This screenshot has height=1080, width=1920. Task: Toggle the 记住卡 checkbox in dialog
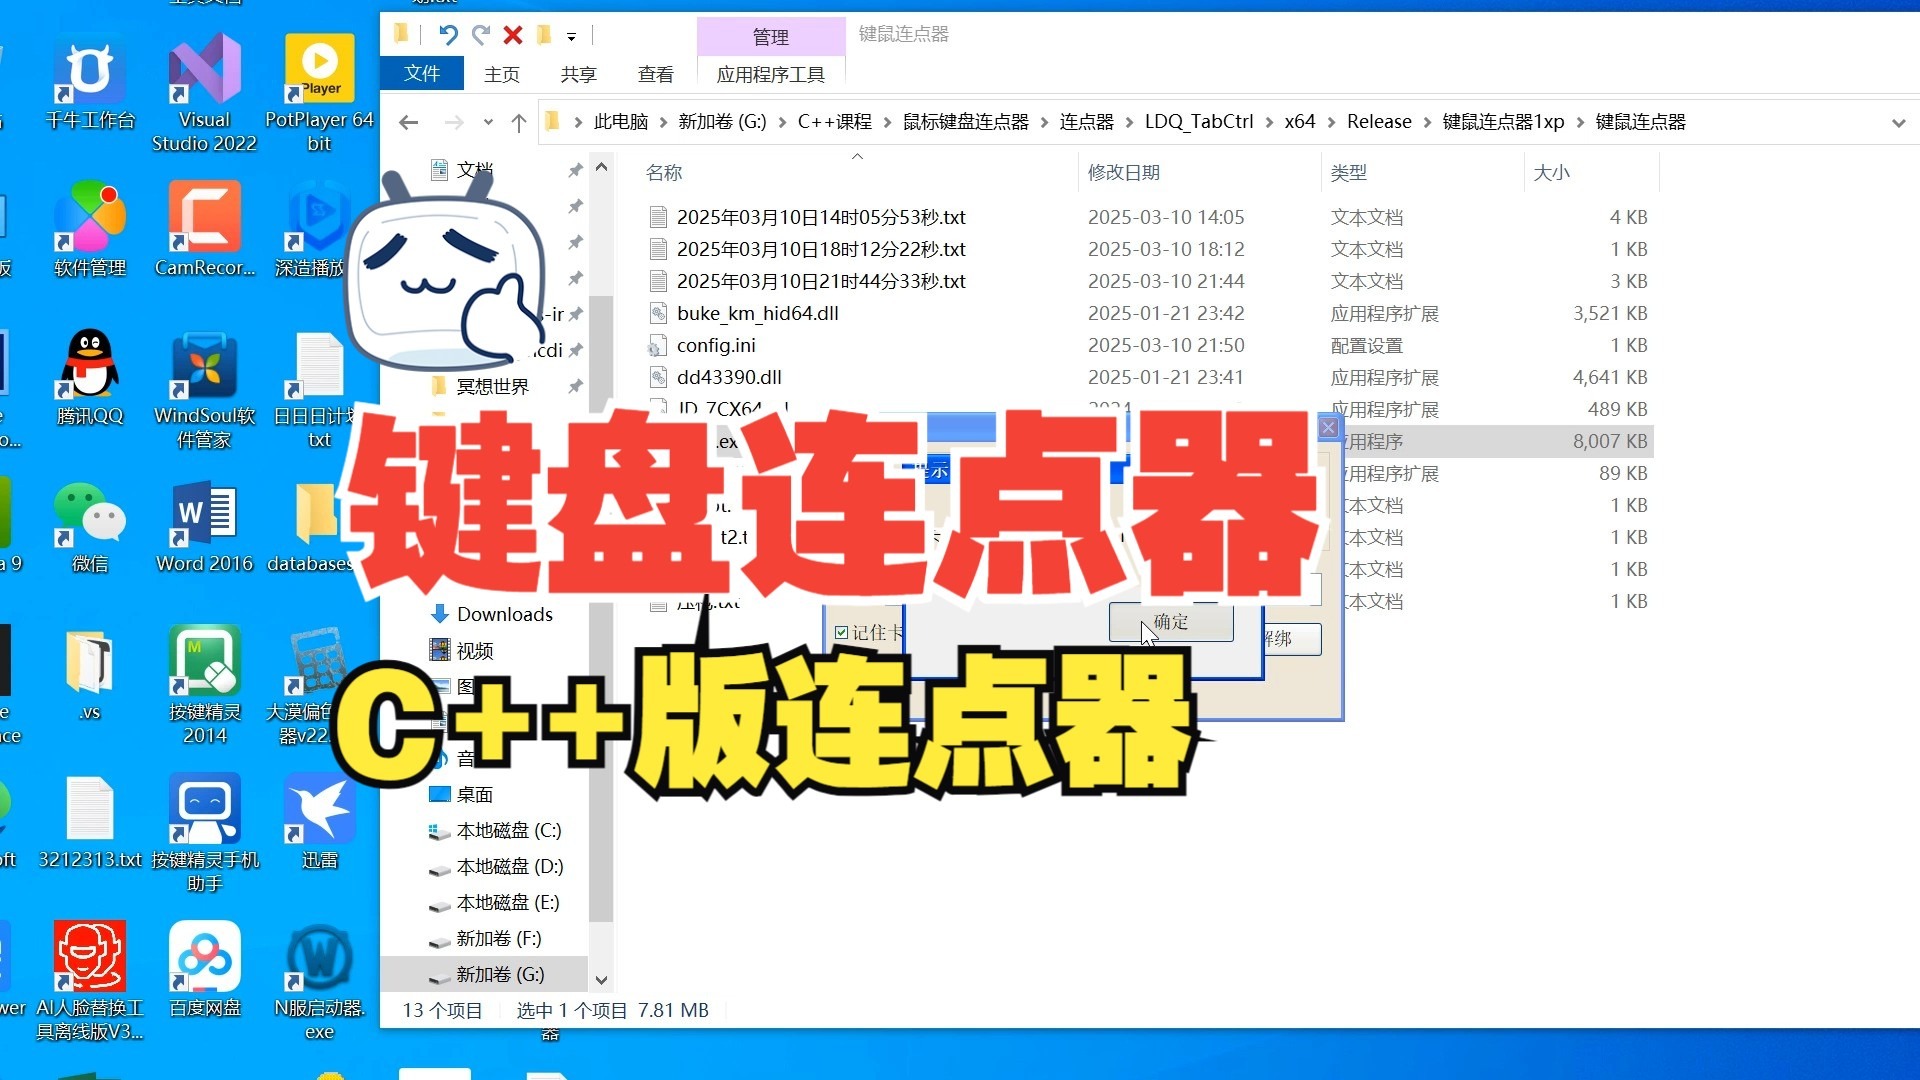coord(841,632)
